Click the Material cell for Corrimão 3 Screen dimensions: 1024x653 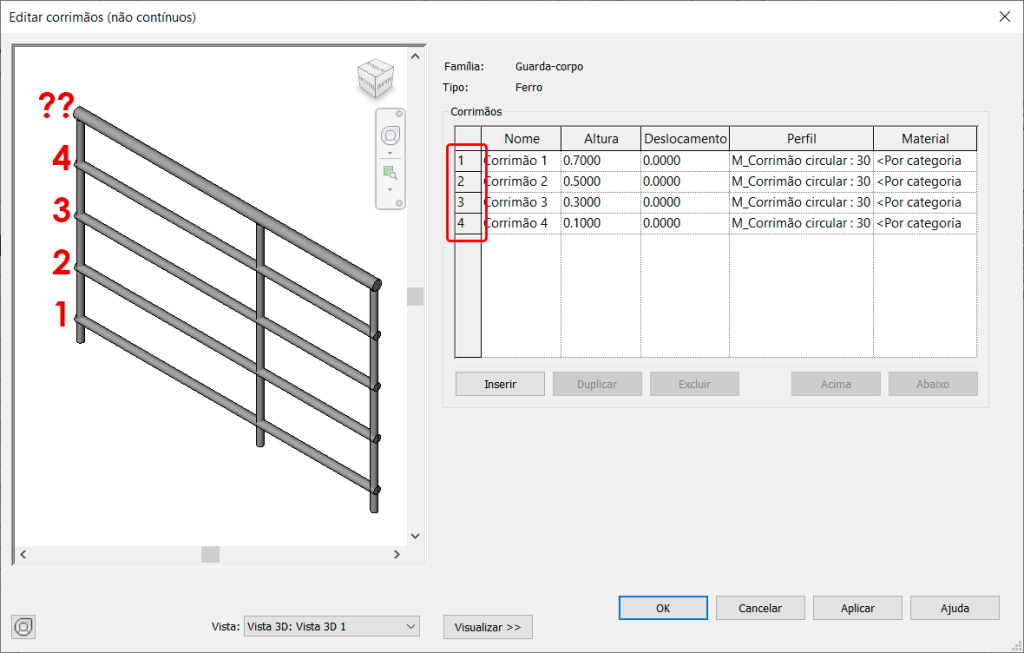pos(925,202)
